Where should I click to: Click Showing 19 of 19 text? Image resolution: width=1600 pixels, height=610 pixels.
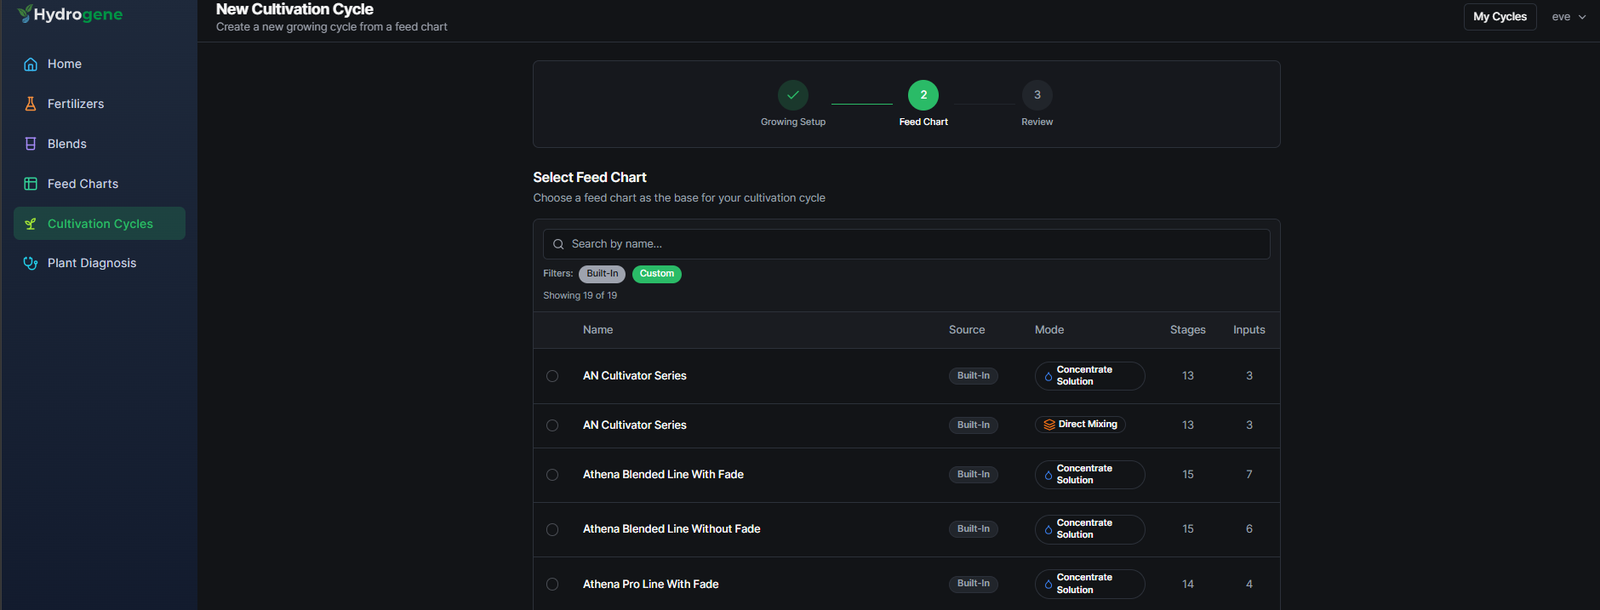pyautogui.click(x=580, y=296)
